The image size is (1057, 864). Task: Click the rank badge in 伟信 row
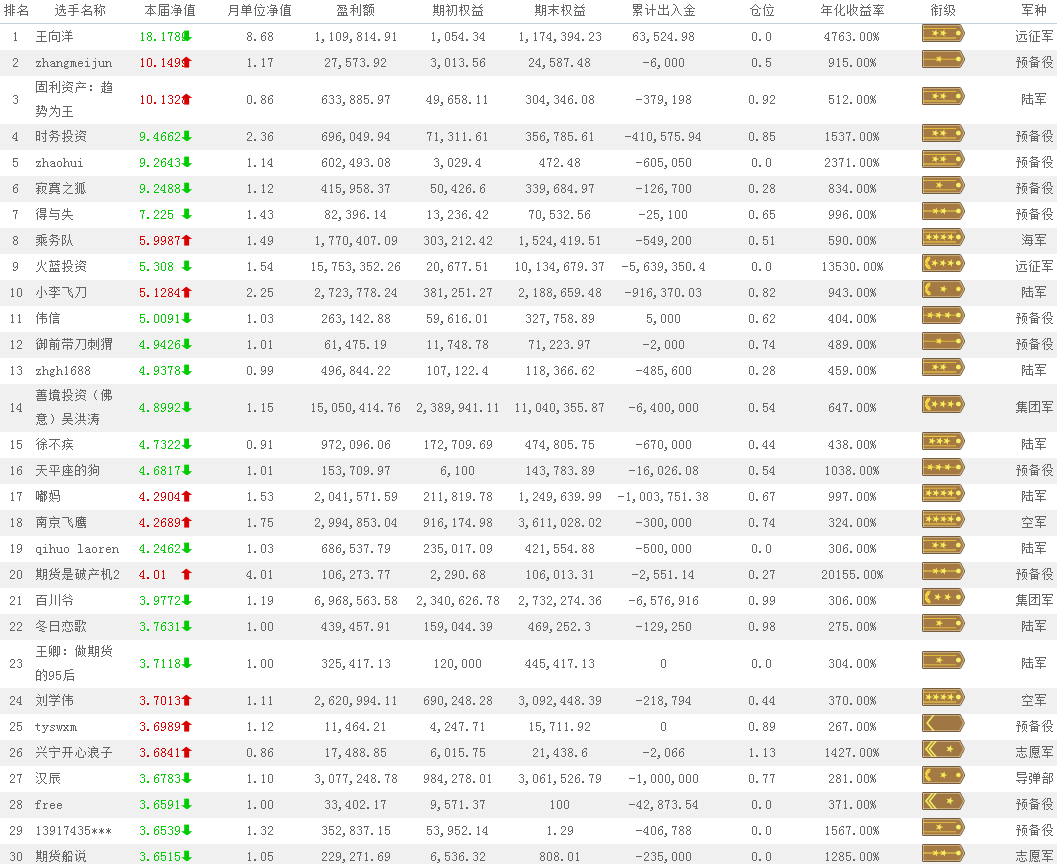click(x=942, y=315)
